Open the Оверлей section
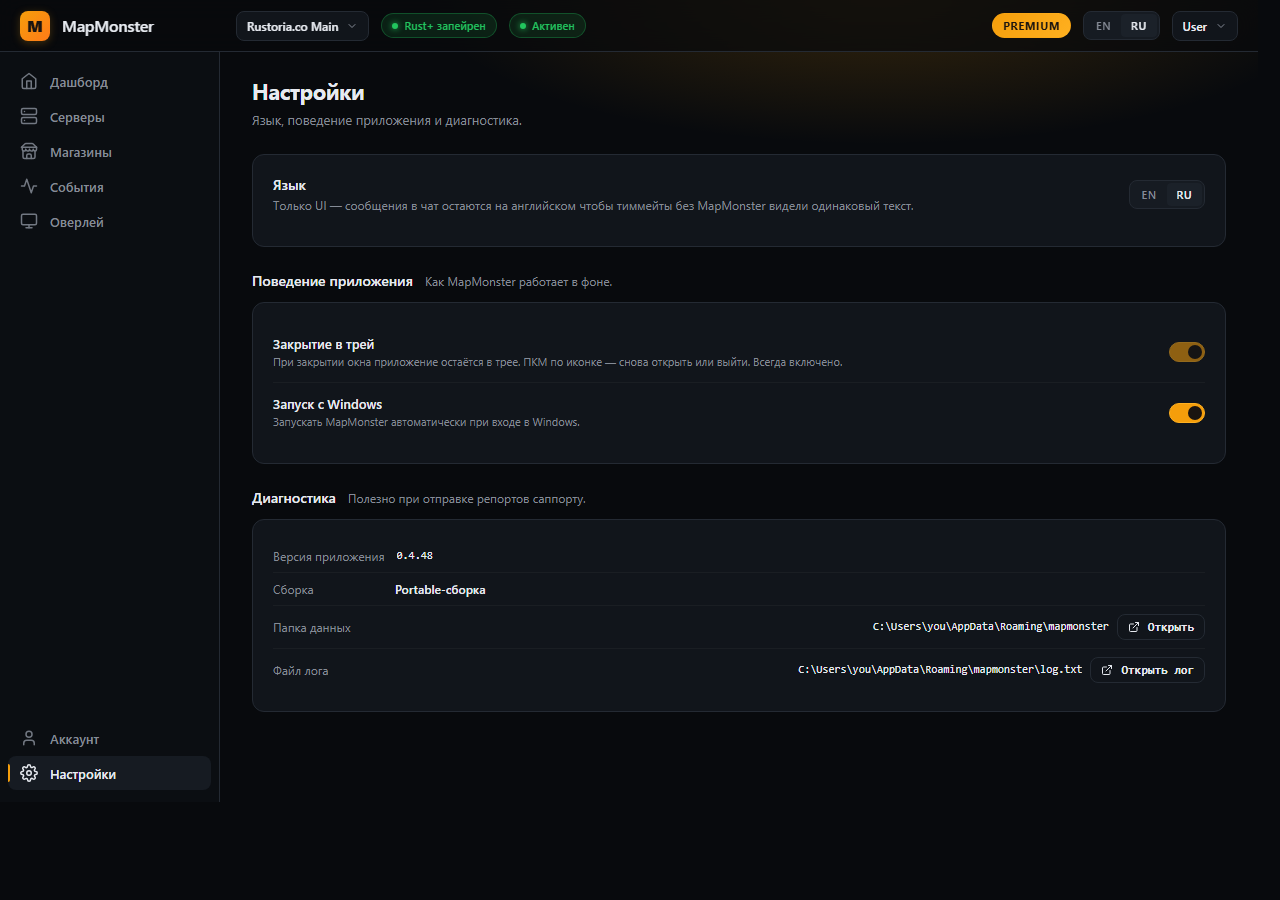Image resolution: width=1280 pixels, height=900 pixels. [x=110, y=222]
